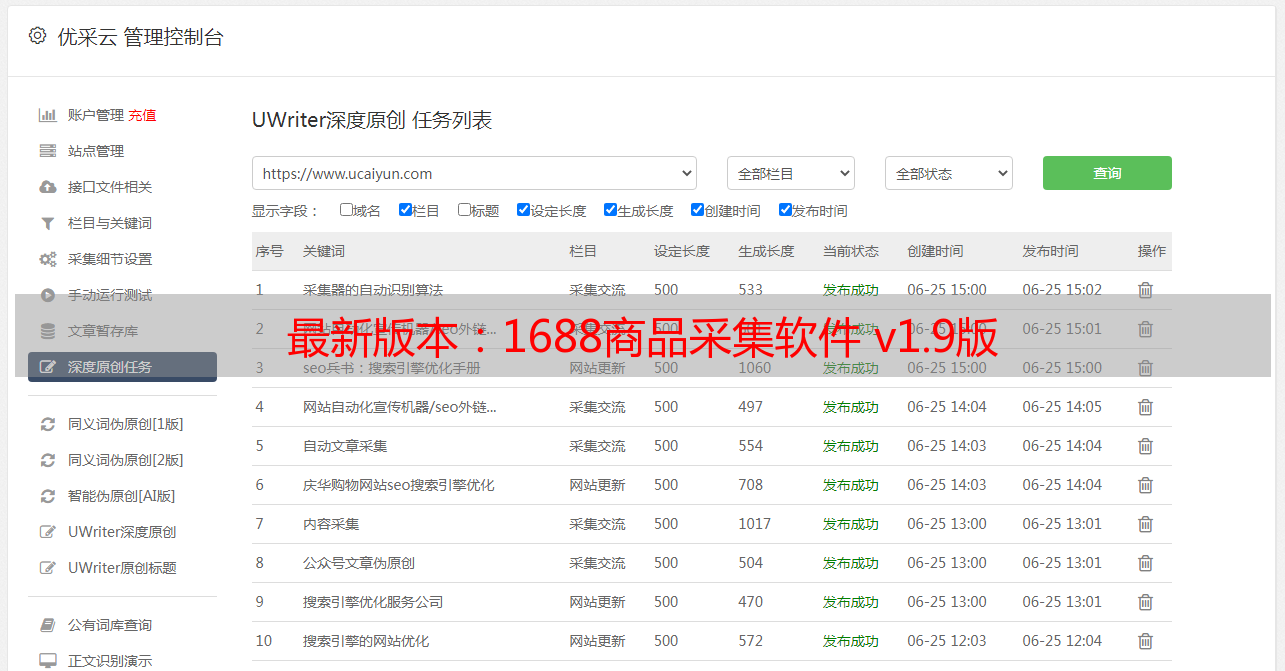Enable the 域名 field checkbox
The image size is (1285, 671).
(x=346, y=210)
